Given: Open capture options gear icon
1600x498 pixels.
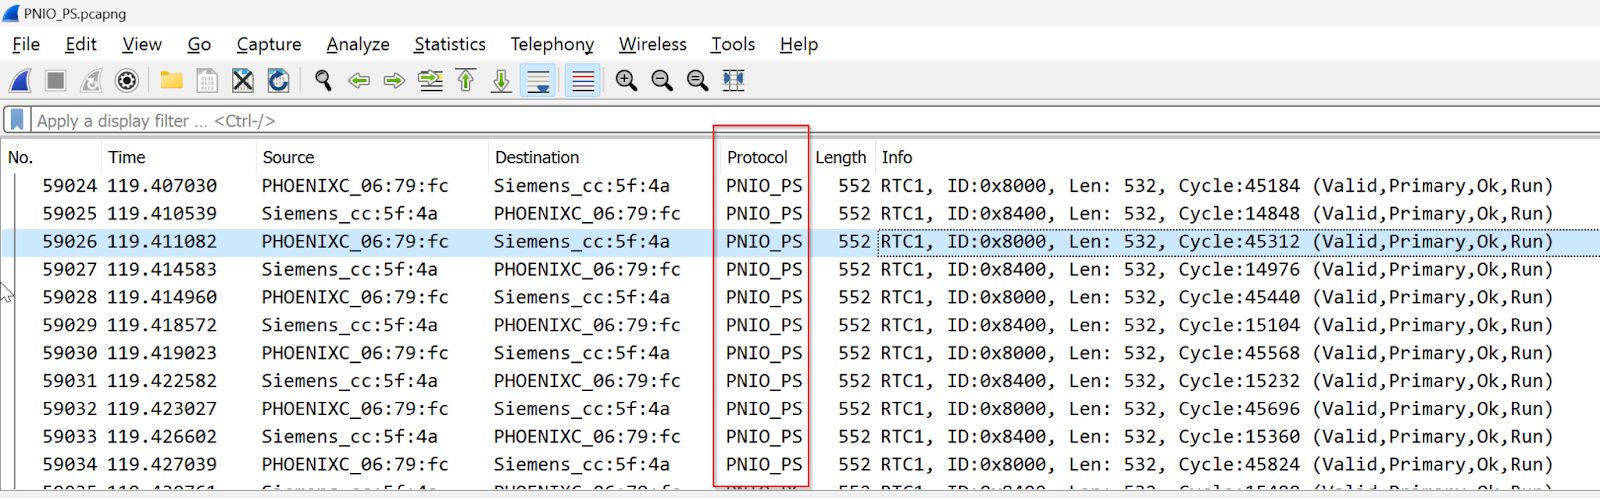Looking at the screenshot, I should (x=127, y=81).
